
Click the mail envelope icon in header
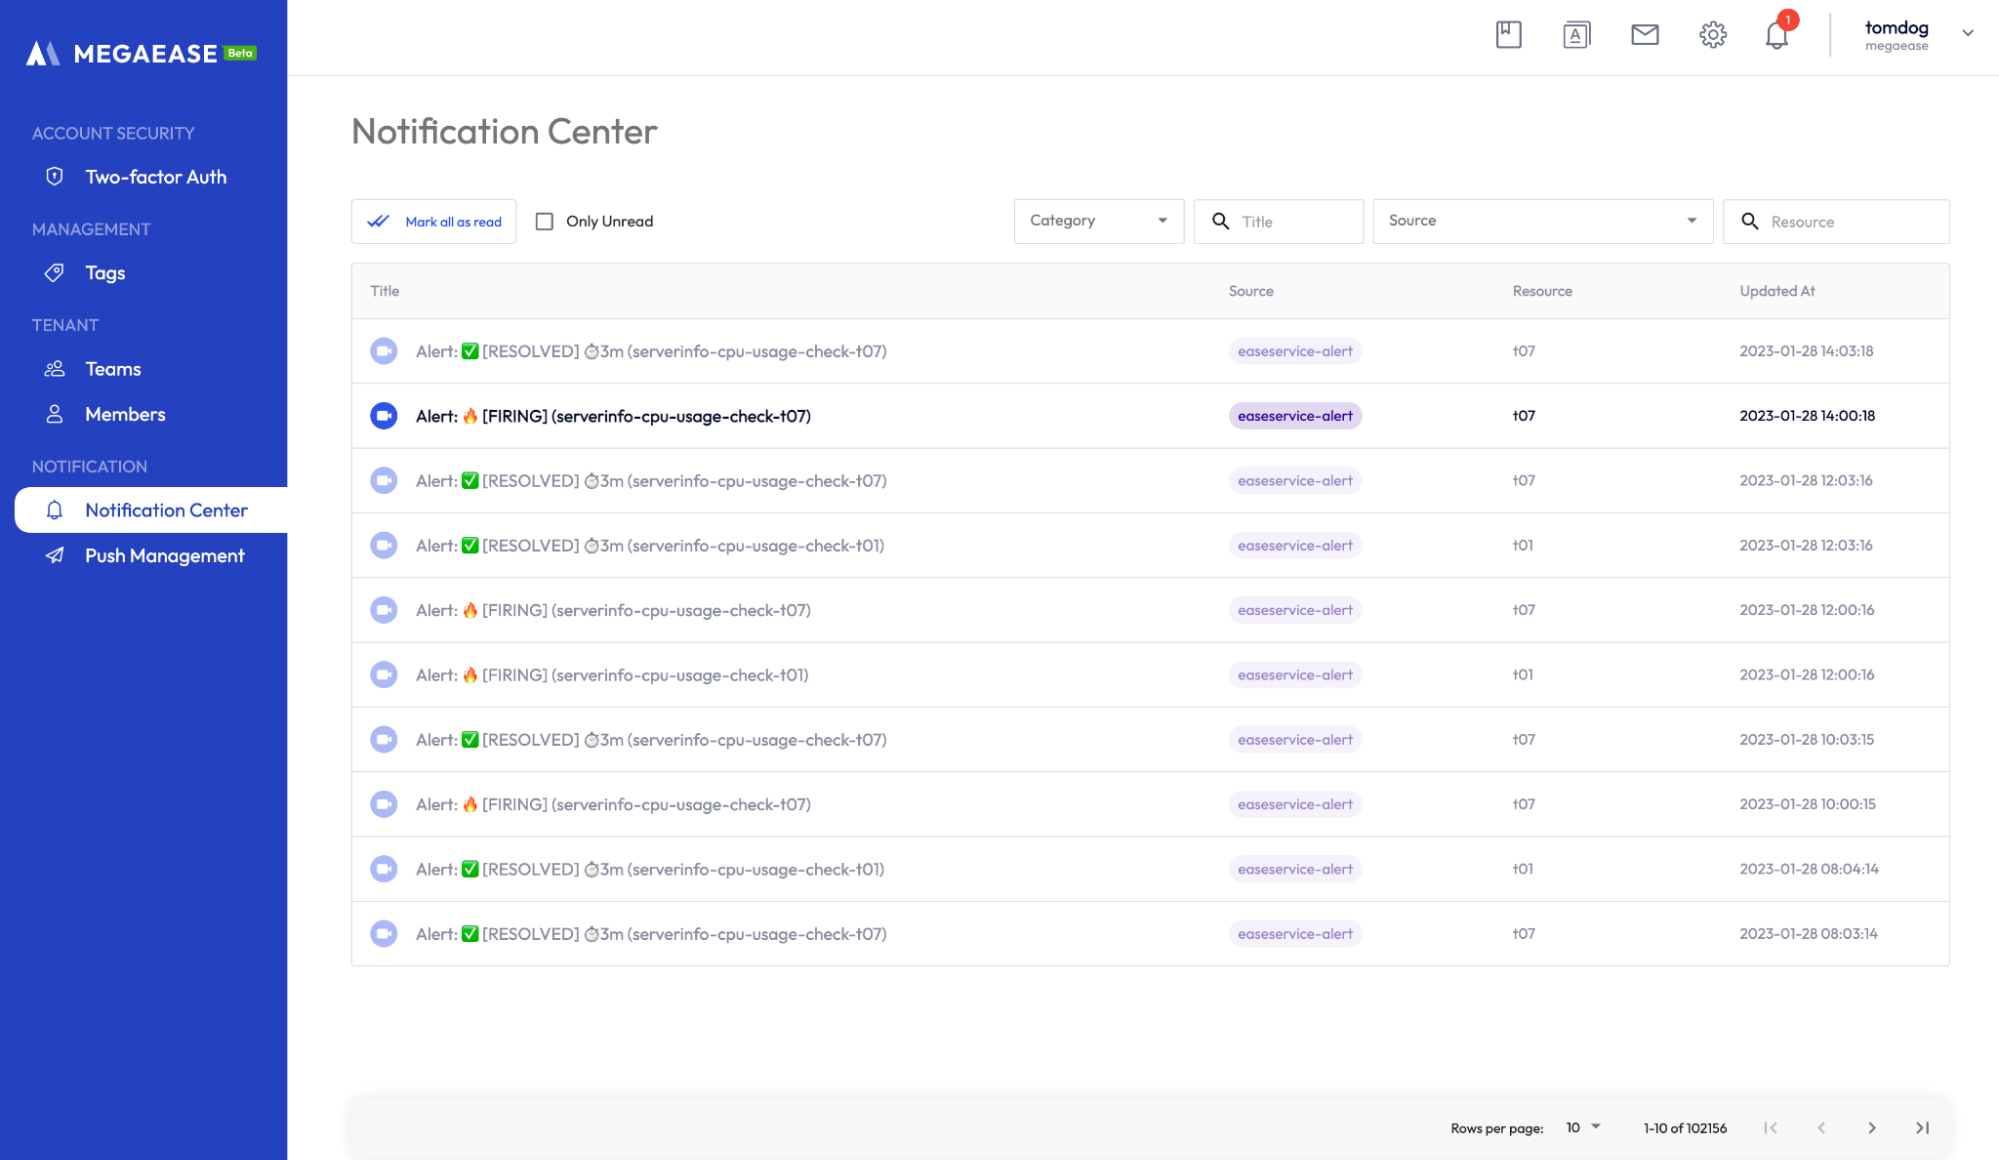click(x=1644, y=35)
